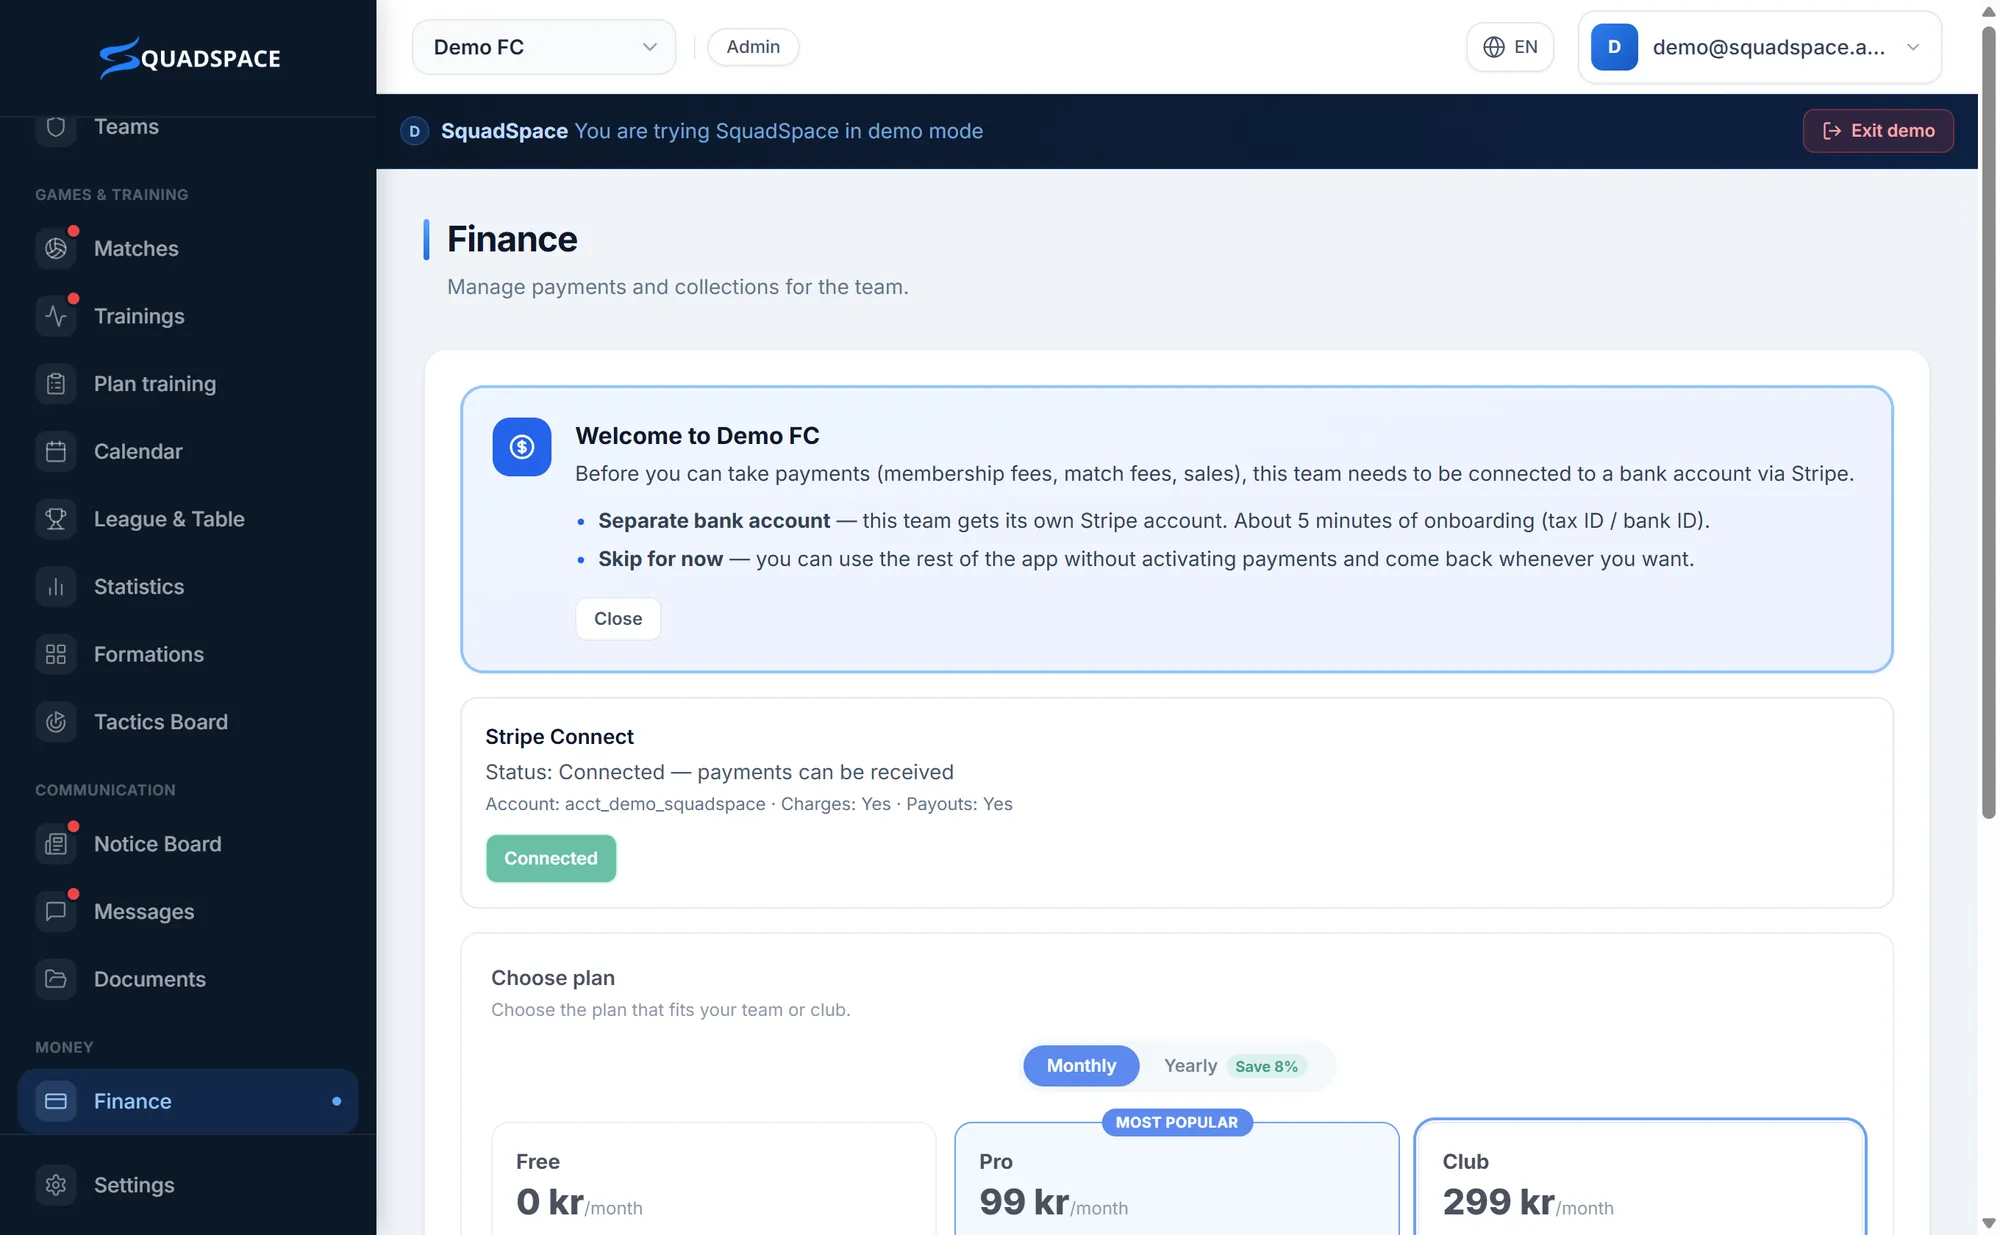This screenshot has width=2000, height=1235.
Task: Open Messages section
Action: click(x=188, y=911)
